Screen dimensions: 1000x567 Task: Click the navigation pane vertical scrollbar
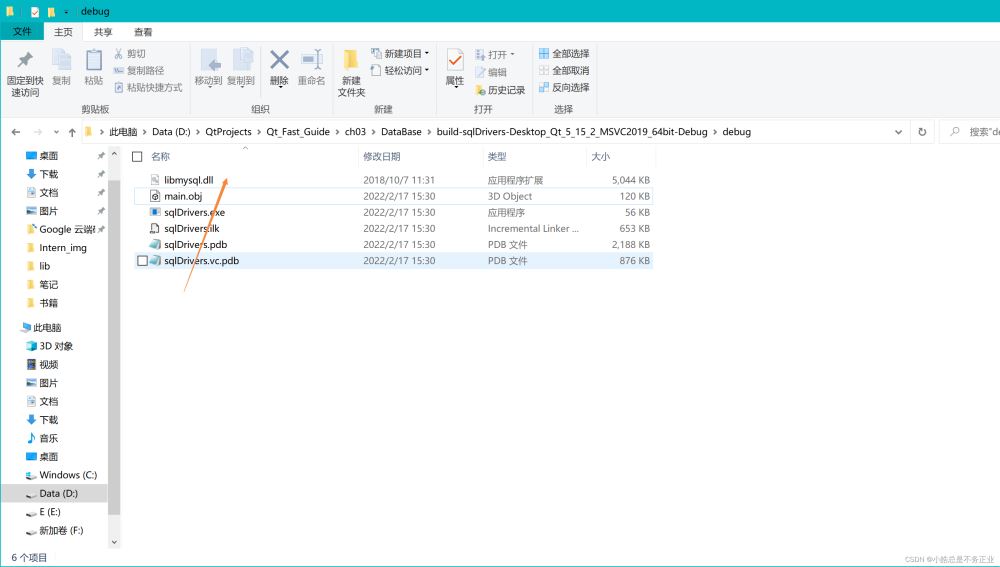(x=114, y=330)
